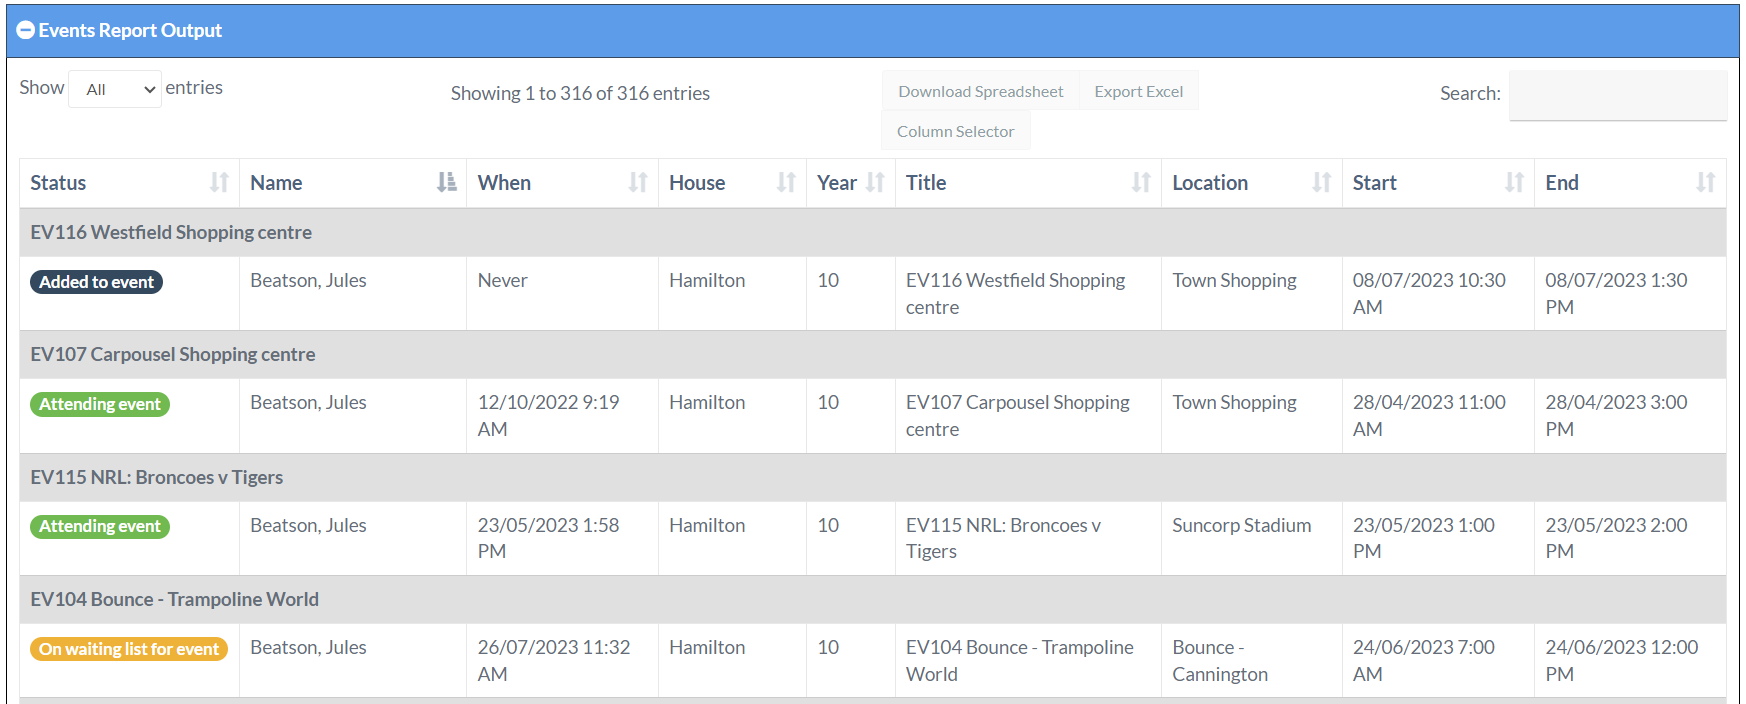Sort by Year column arrows
The height and width of the screenshot is (704, 1746).
[875, 183]
